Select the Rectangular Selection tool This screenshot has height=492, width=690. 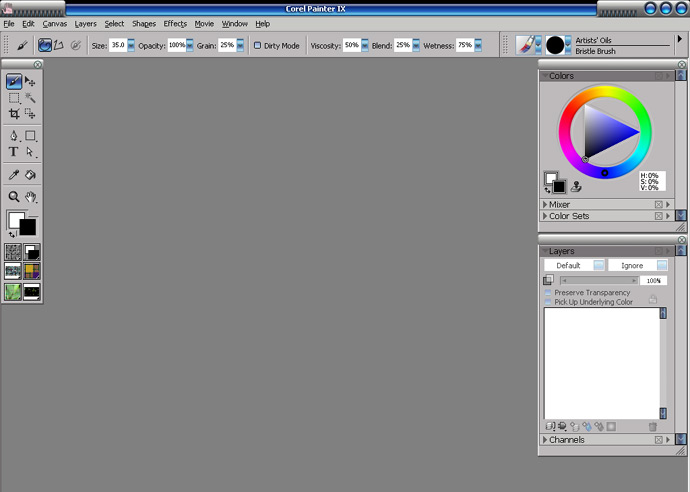pos(14,98)
